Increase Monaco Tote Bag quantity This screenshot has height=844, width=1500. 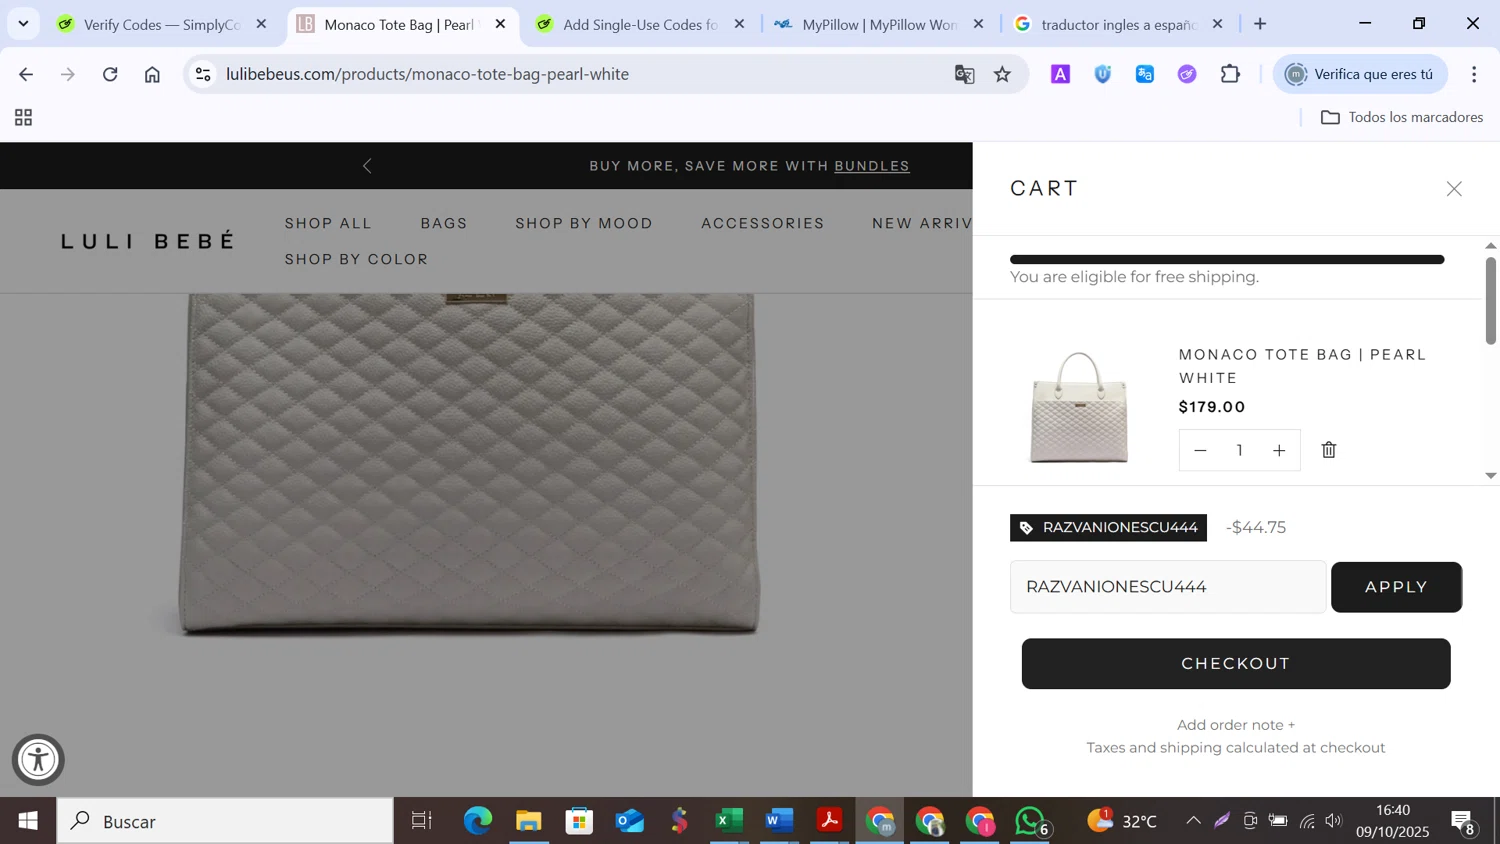click(1279, 451)
